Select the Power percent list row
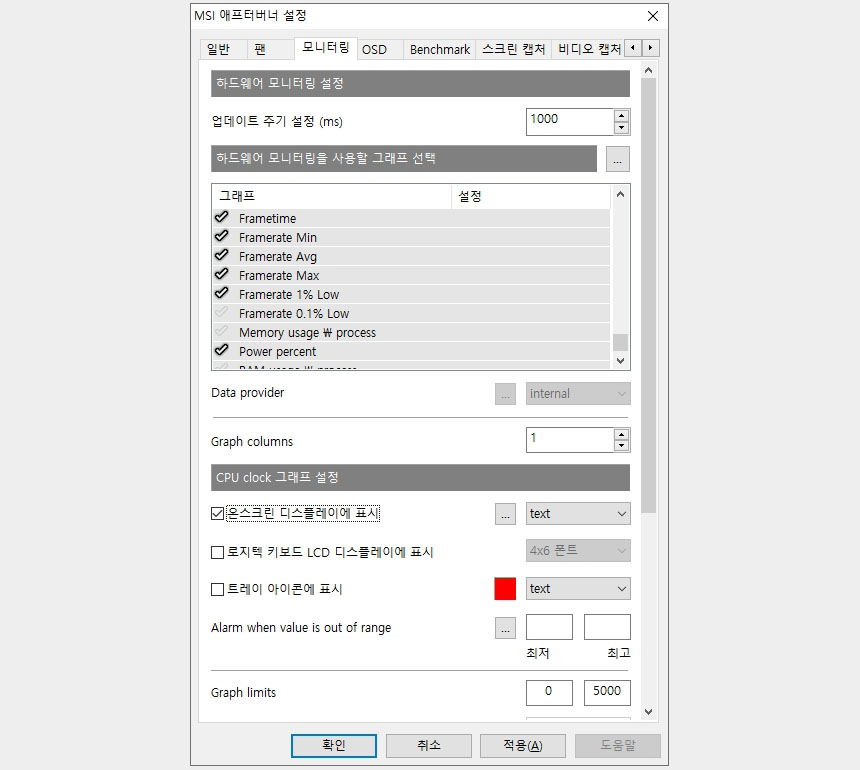This screenshot has height=770, width=860. tap(411, 351)
